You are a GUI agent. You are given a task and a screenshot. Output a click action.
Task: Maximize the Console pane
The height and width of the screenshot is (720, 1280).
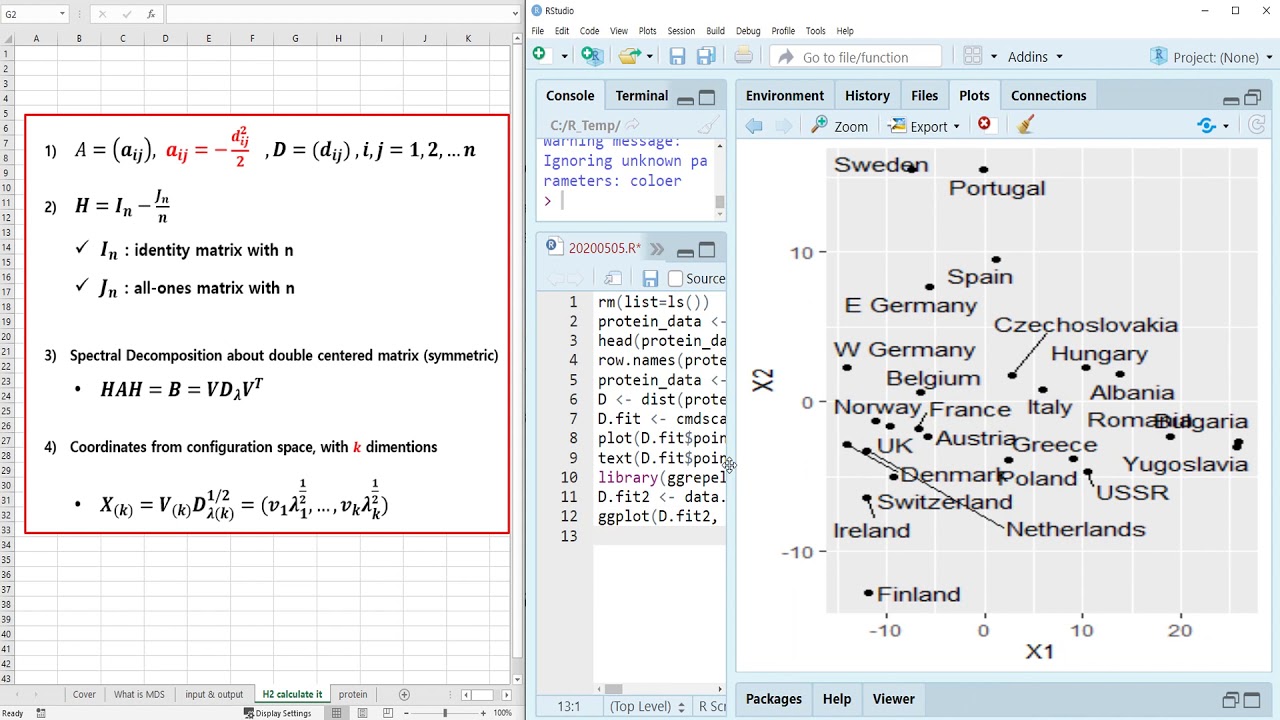pyautogui.click(x=707, y=97)
